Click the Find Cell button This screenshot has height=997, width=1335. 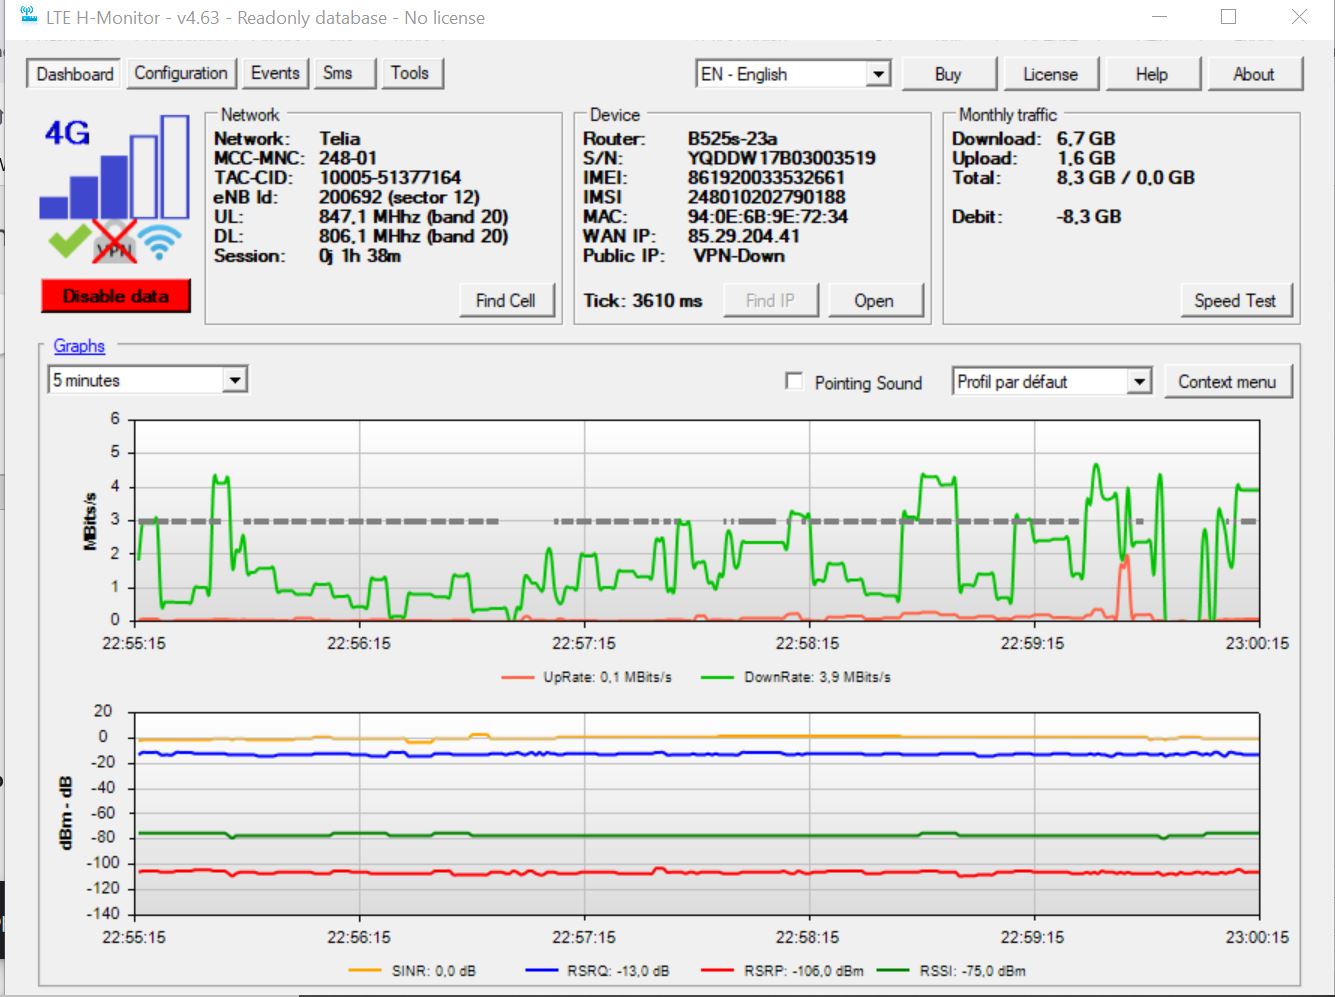pyautogui.click(x=506, y=300)
